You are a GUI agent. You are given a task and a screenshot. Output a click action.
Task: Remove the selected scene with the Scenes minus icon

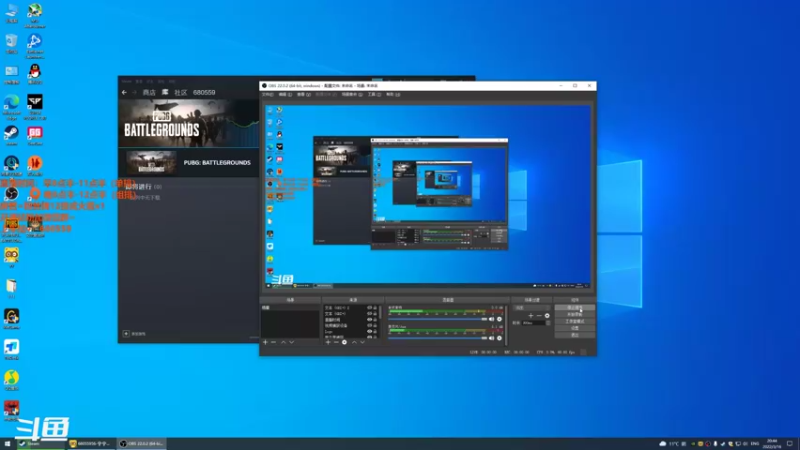point(274,342)
